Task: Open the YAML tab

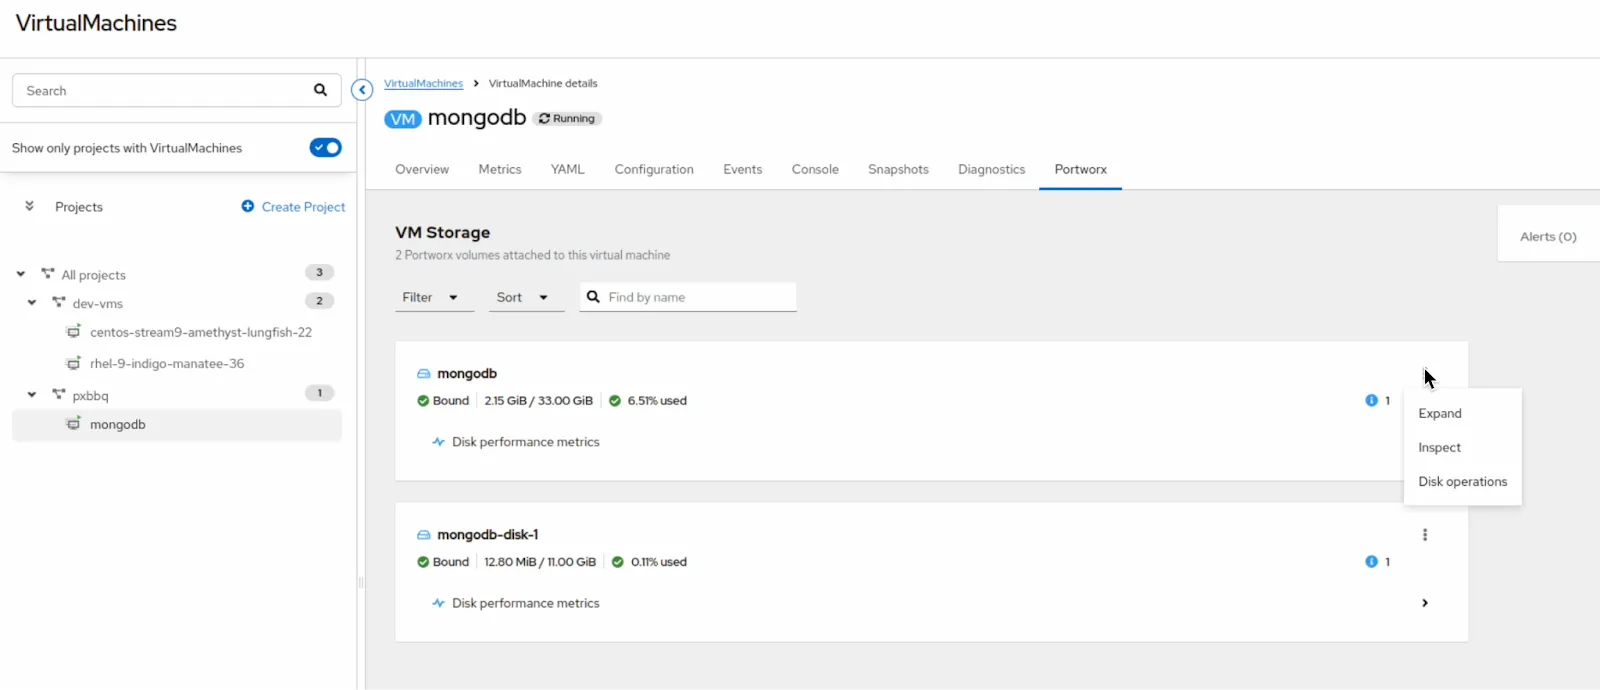Action: 567,169
